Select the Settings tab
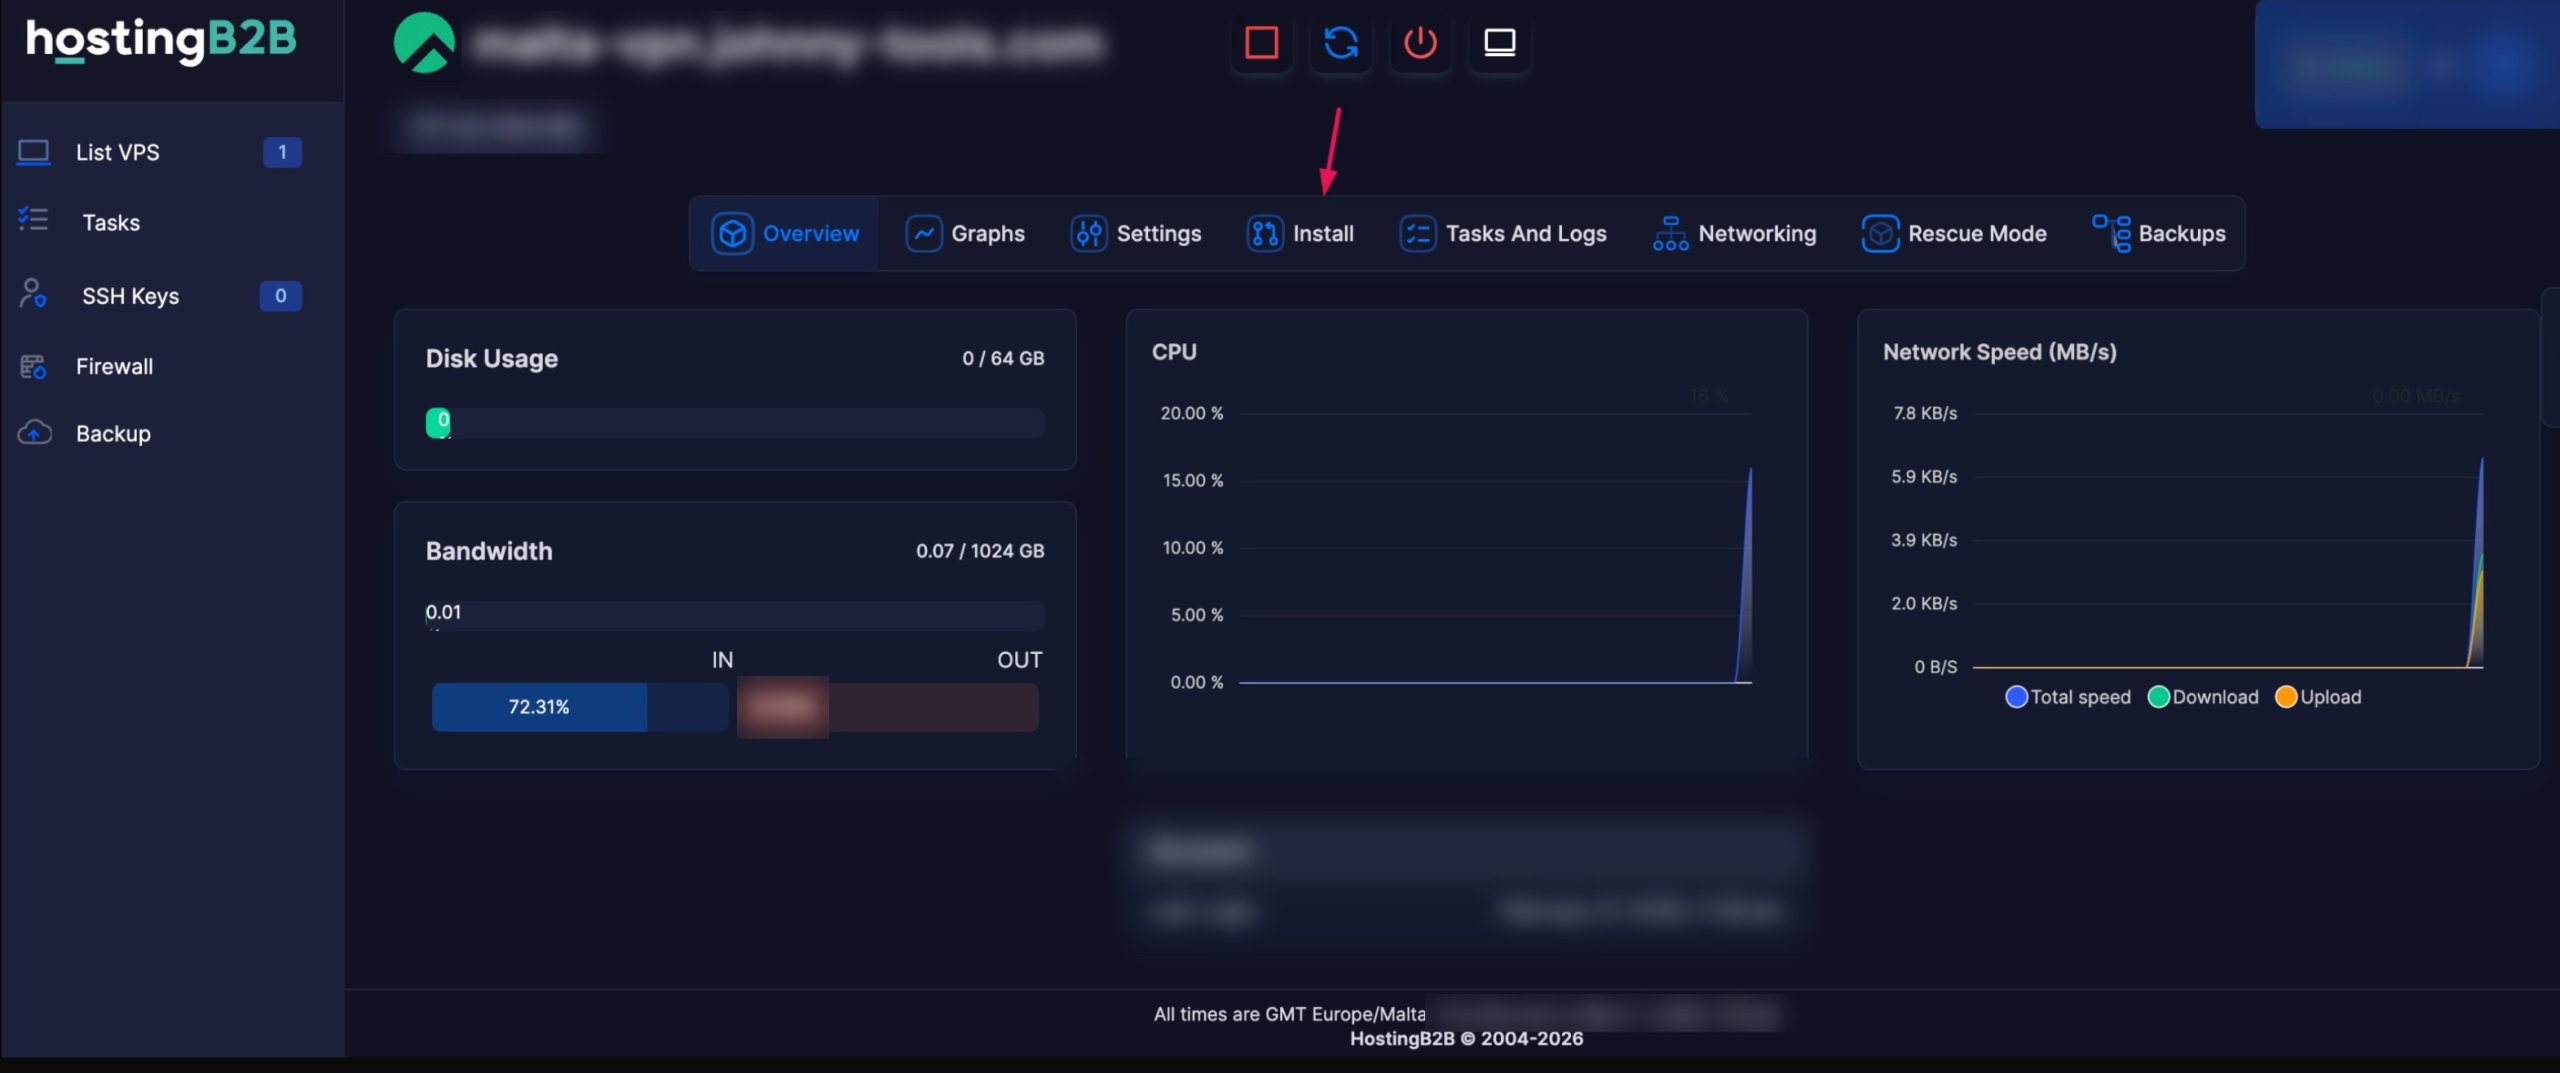This screenshot has width=2560, height=1073. coord(1136,233)
